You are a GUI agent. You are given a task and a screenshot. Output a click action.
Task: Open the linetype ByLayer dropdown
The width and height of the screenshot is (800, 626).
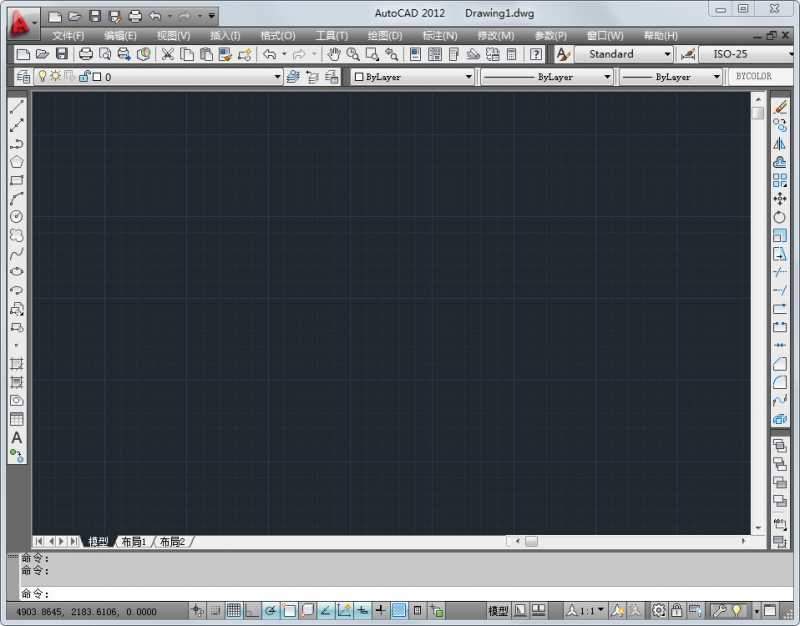click(608, 76)
